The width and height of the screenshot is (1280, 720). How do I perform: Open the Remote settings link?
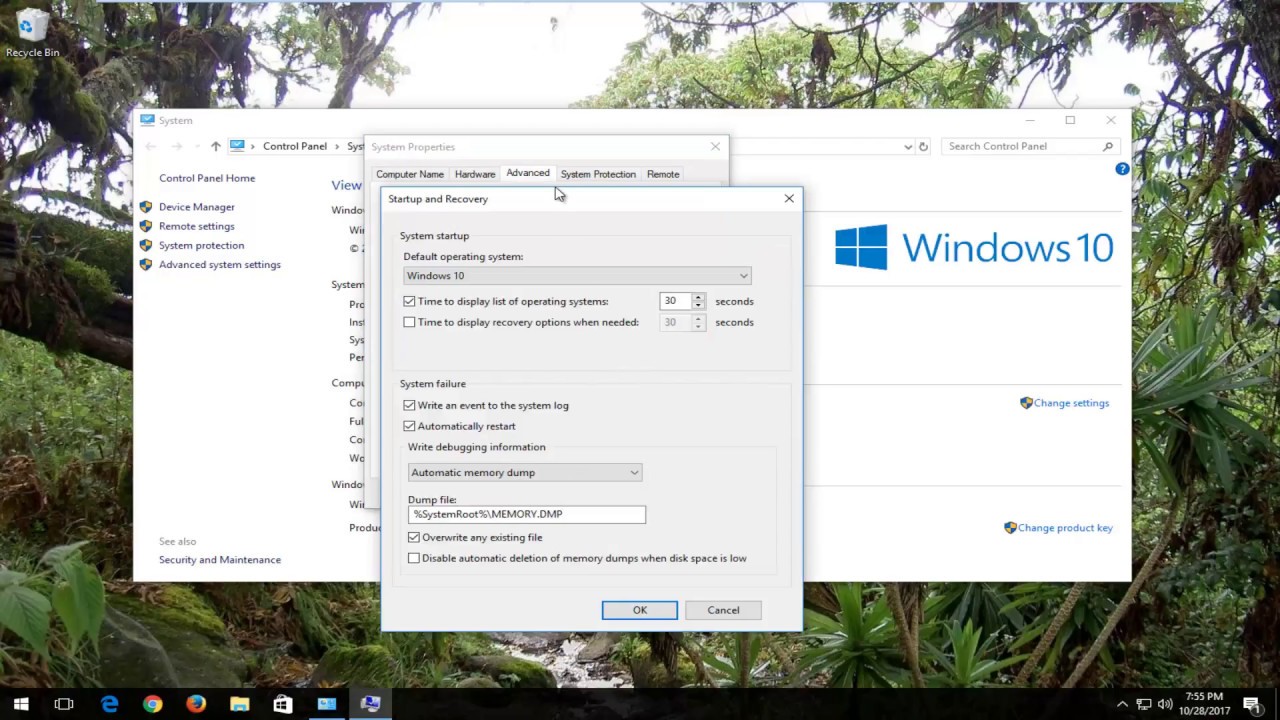[197, 226]
